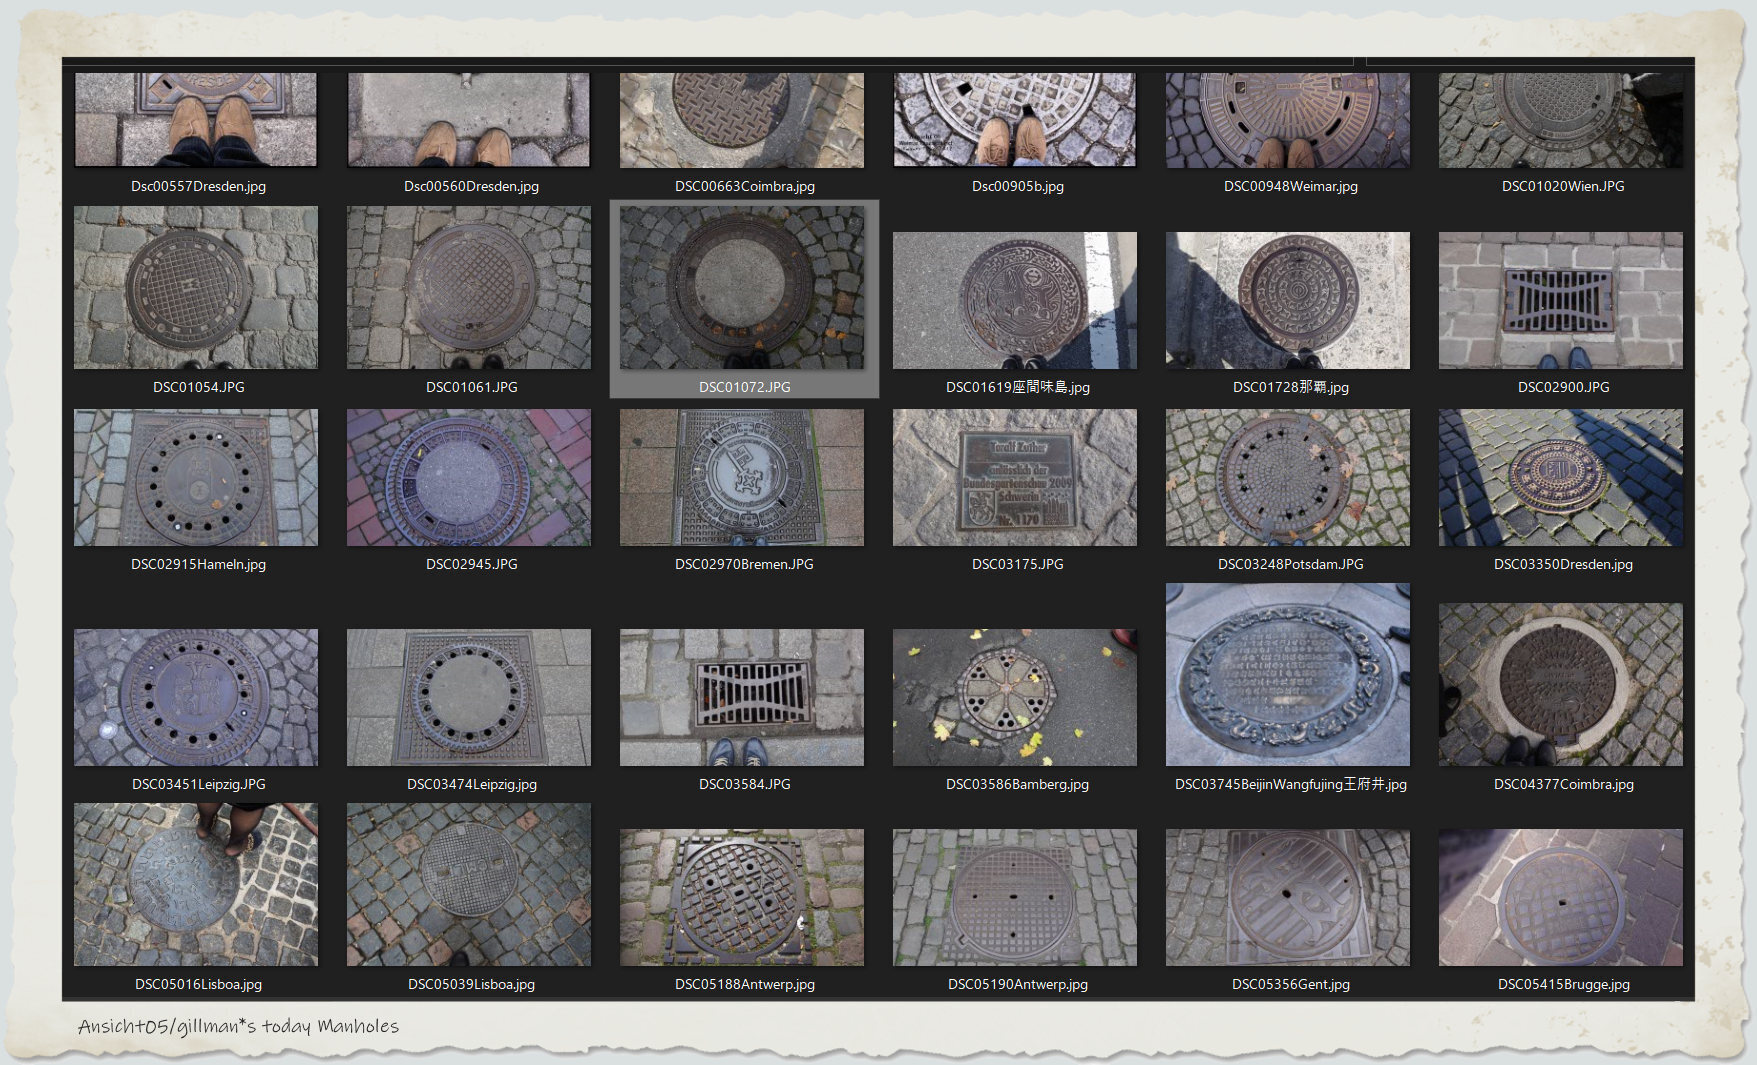Select DSC03474Leipzig.jpg thumbnail
The height and width of the screenshot is (1065, 1757).
(469, 698)
